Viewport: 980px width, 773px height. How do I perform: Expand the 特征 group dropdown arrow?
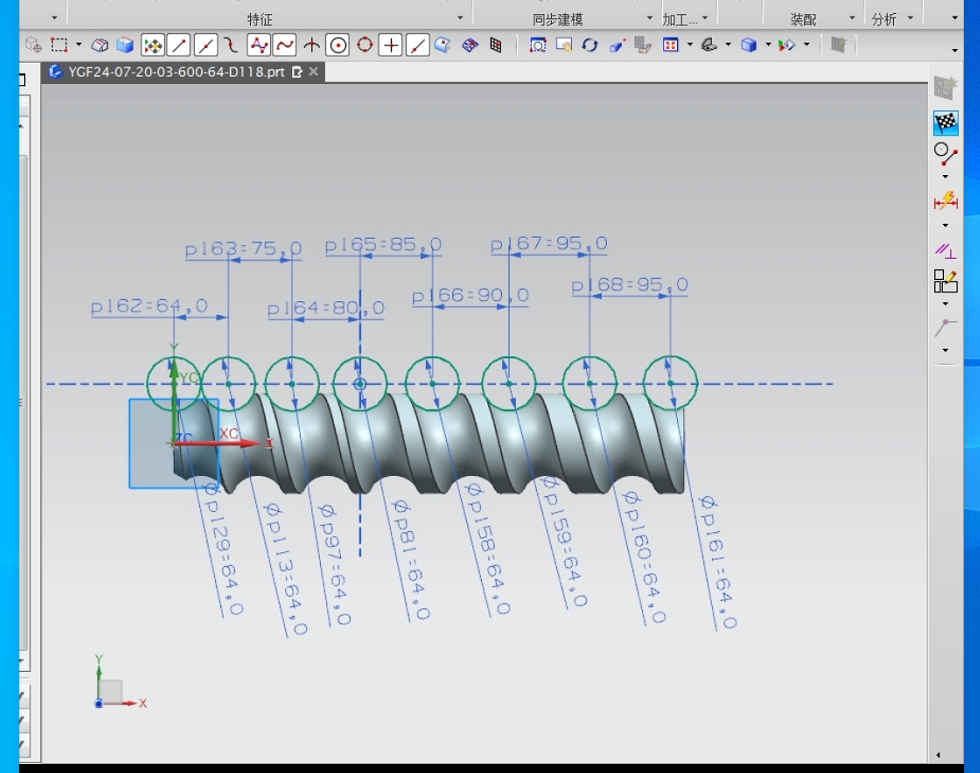point(460,18)
